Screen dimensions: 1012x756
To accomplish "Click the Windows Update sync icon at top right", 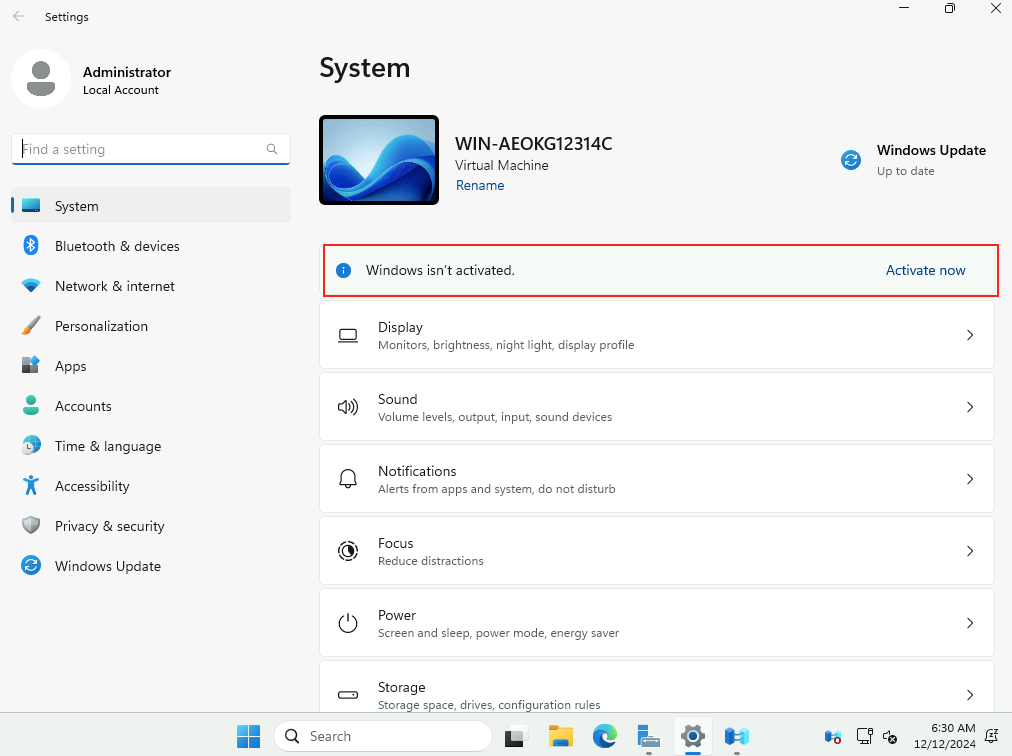I will pos(851,159).
